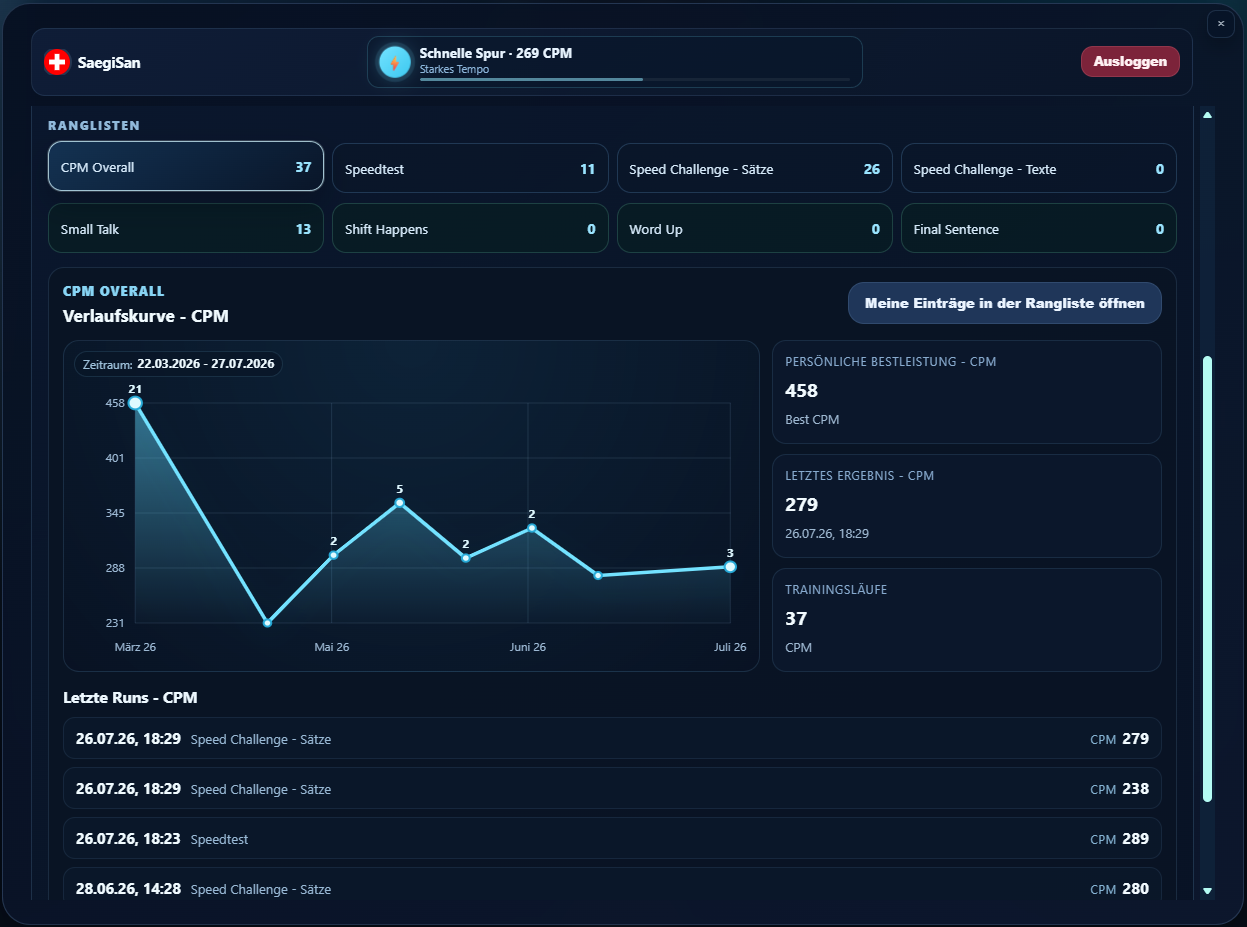Click the vertical scrollbar thumb

pos(1207,578)
